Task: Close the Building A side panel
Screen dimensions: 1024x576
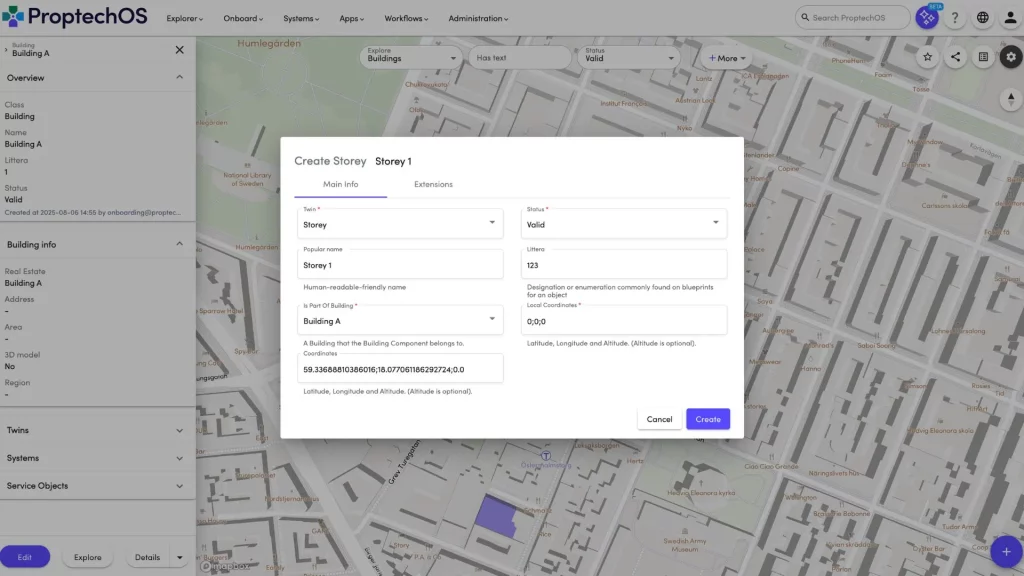Action: 180,50
